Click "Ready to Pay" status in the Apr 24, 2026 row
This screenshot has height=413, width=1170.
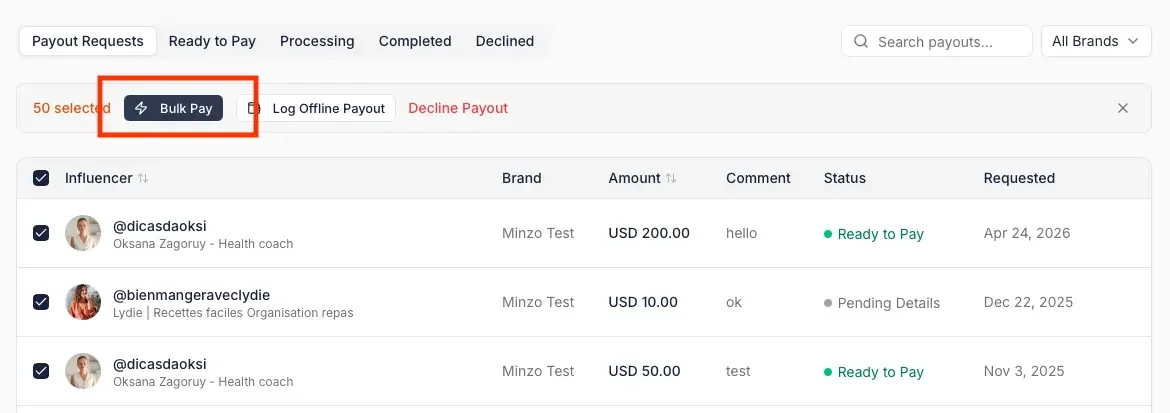coord(874,234)
